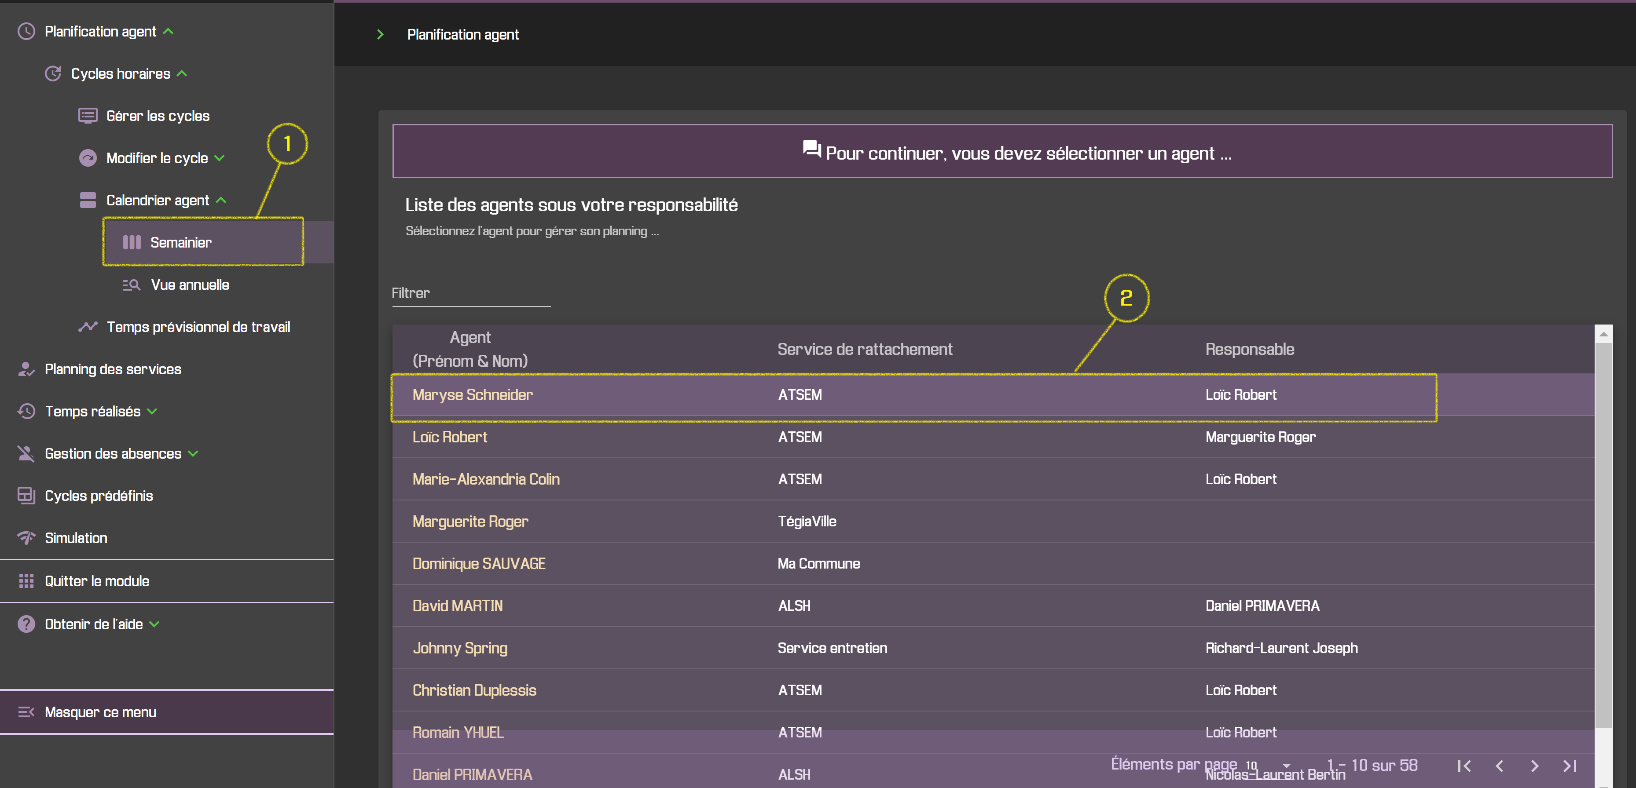1636x788 pixels.
Task: Click the Temps prévisionnel chart icon
Action: 88,327
